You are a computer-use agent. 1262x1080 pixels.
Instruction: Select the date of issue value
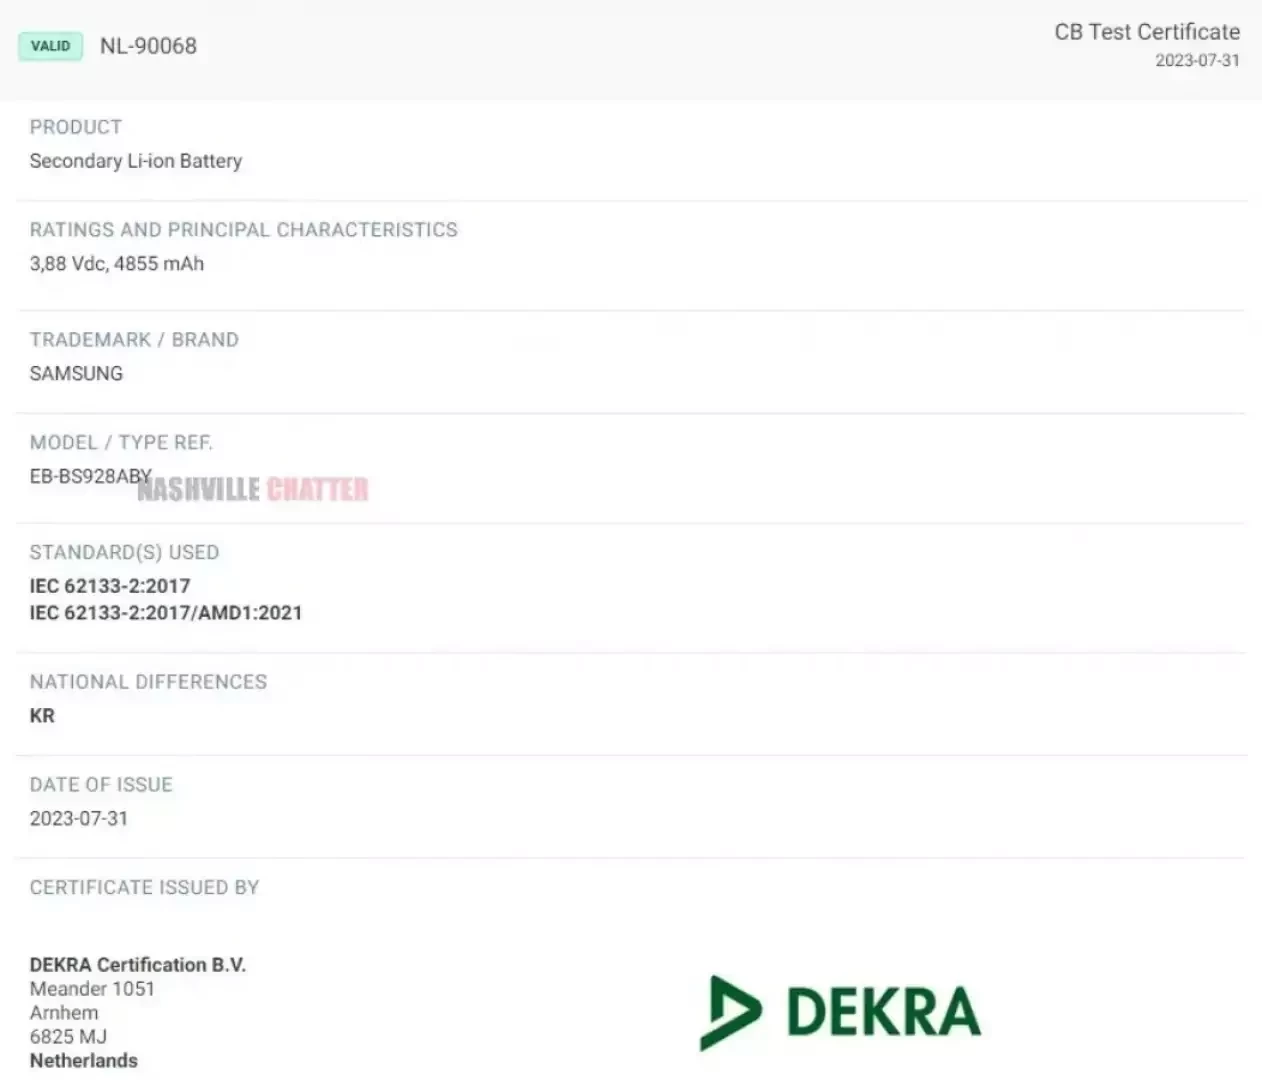79,819
